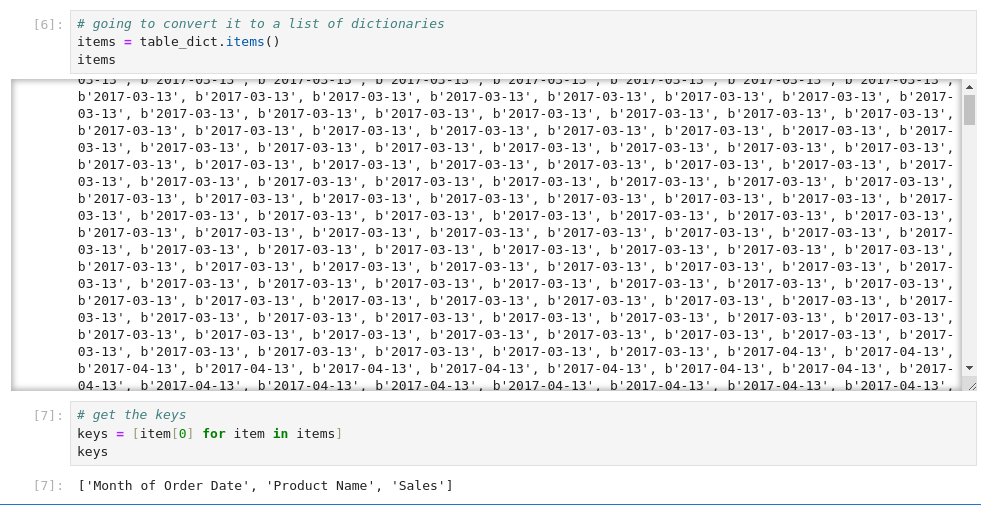Click the 'keys = [item[0] for item in items]' line
The image size is (981, 510).
tap(209, 433)
